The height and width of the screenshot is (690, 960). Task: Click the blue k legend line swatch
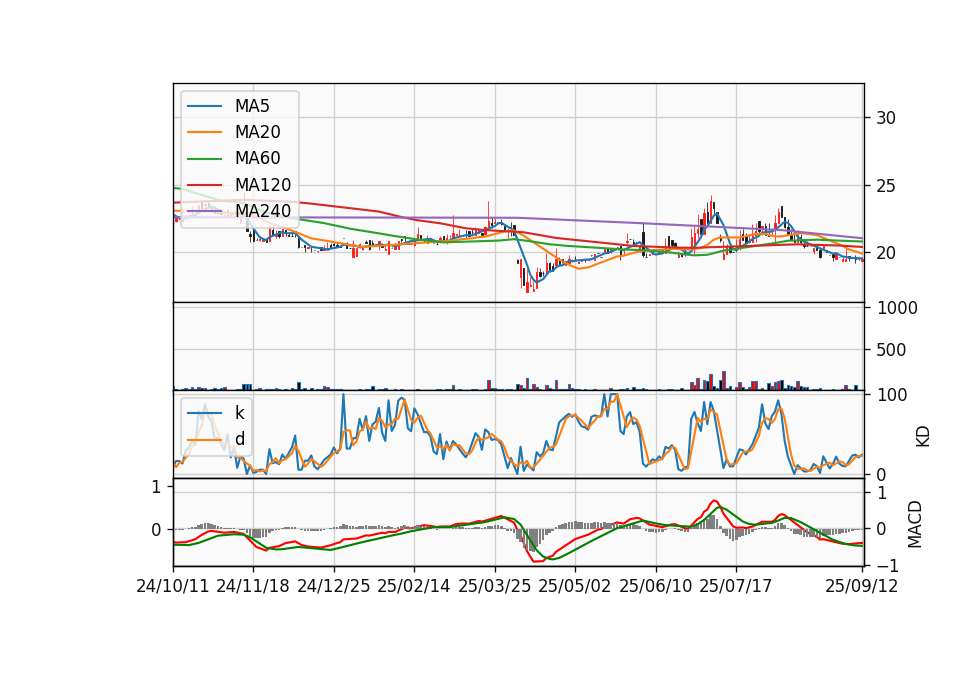point(204,413)
